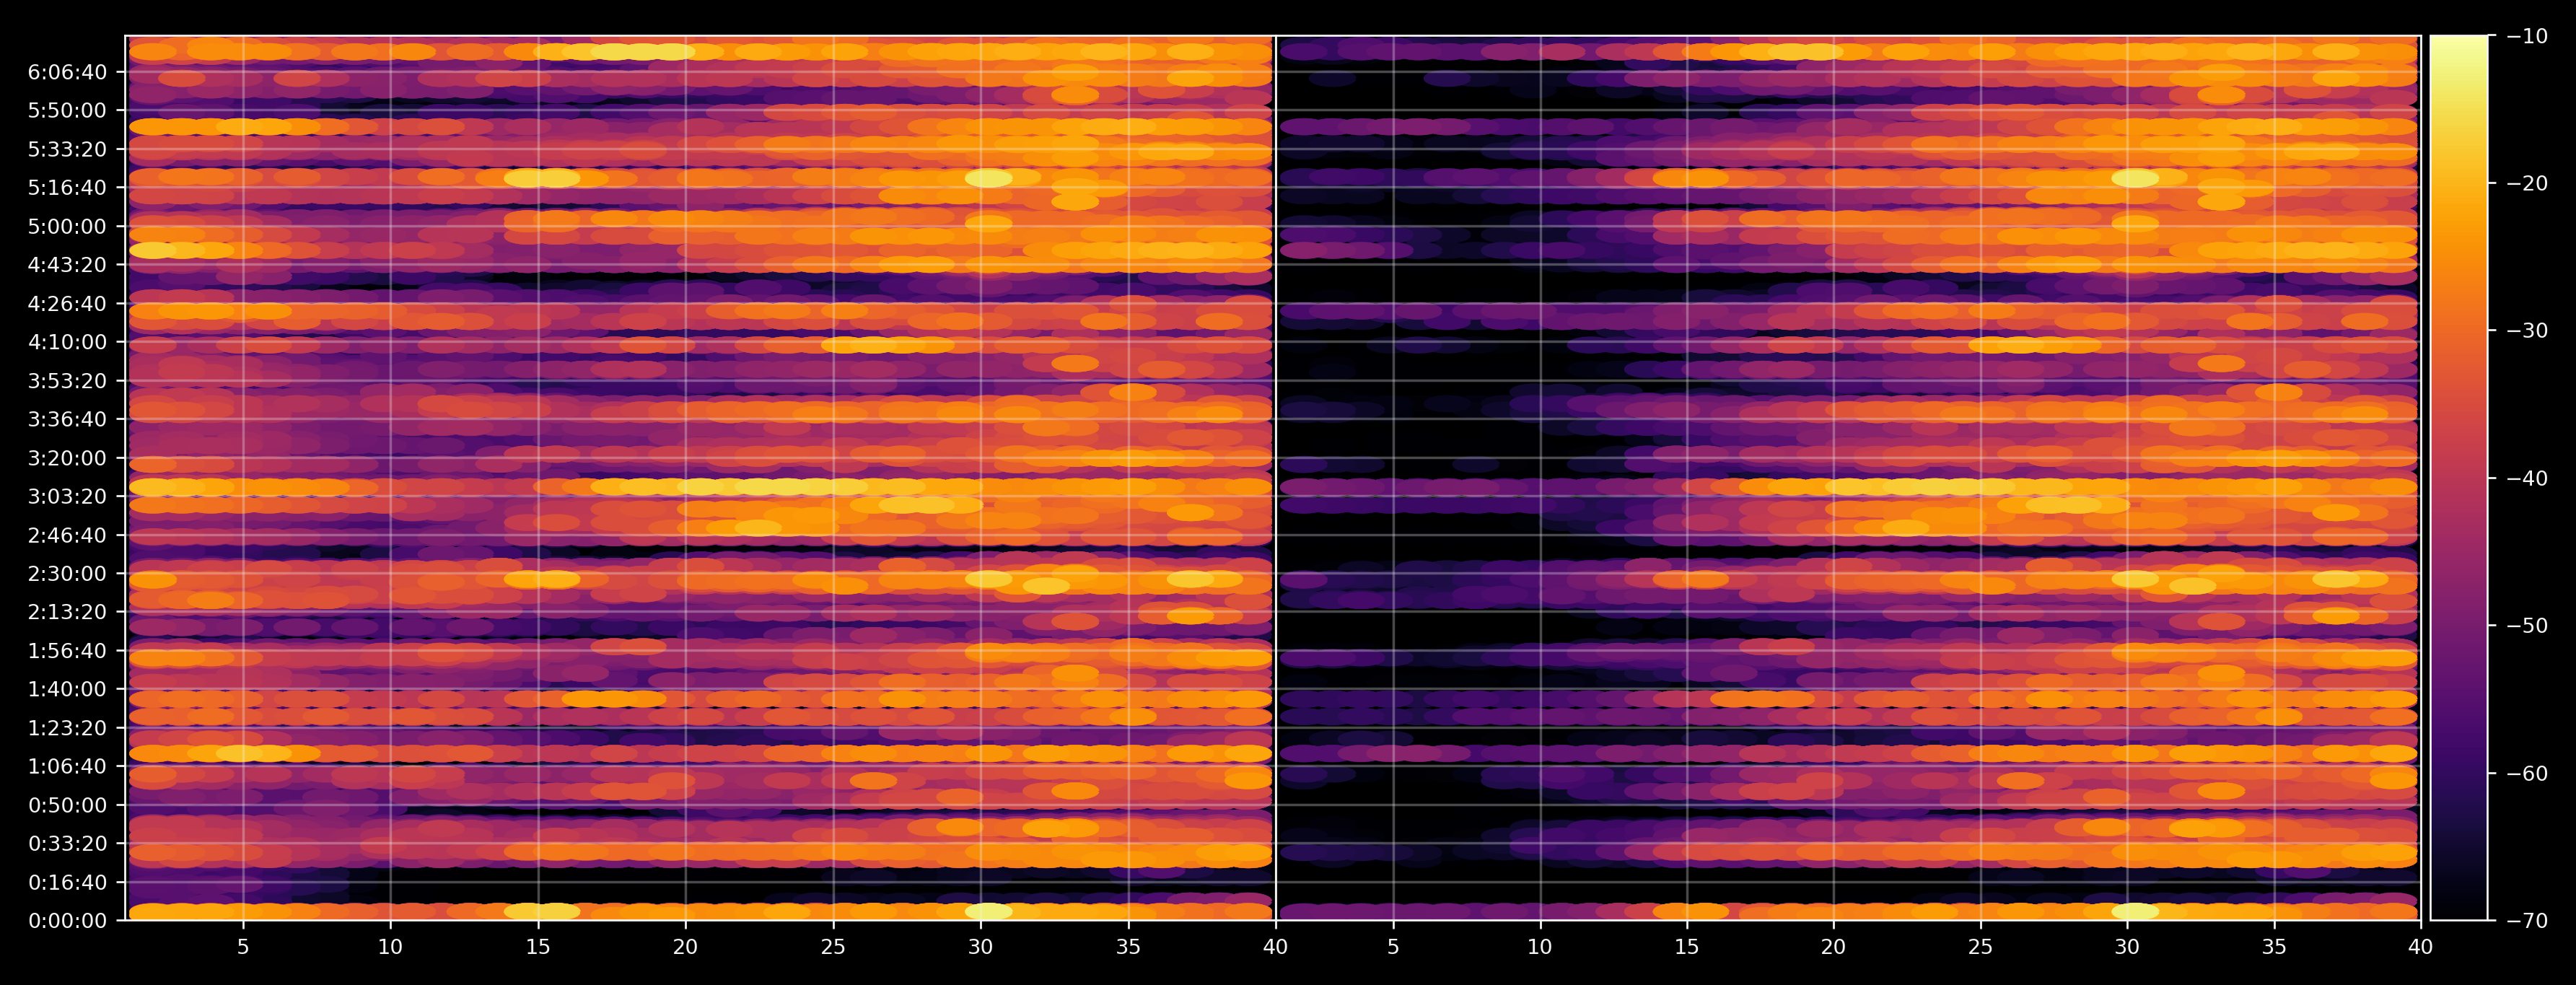Image resolution: width=2576 pixels, height=985 pixels.
Task: Click x-axis label 40 between the two heatmaps
Action: point(1275,947)
